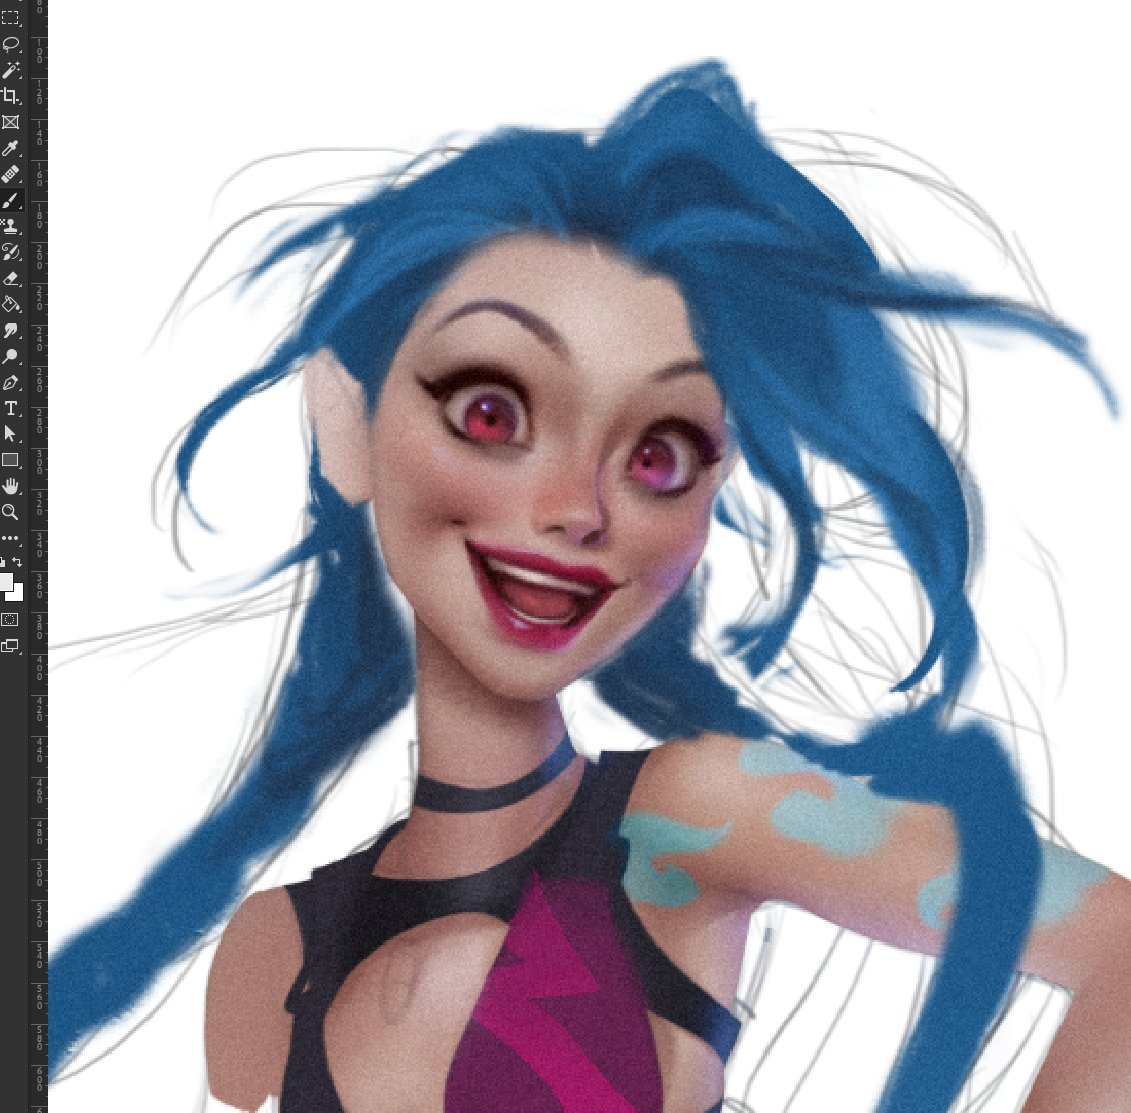The image size is (1131, 1113).
Task: Toggle Quick Mask mode
Action: click(x=10, y=620)
